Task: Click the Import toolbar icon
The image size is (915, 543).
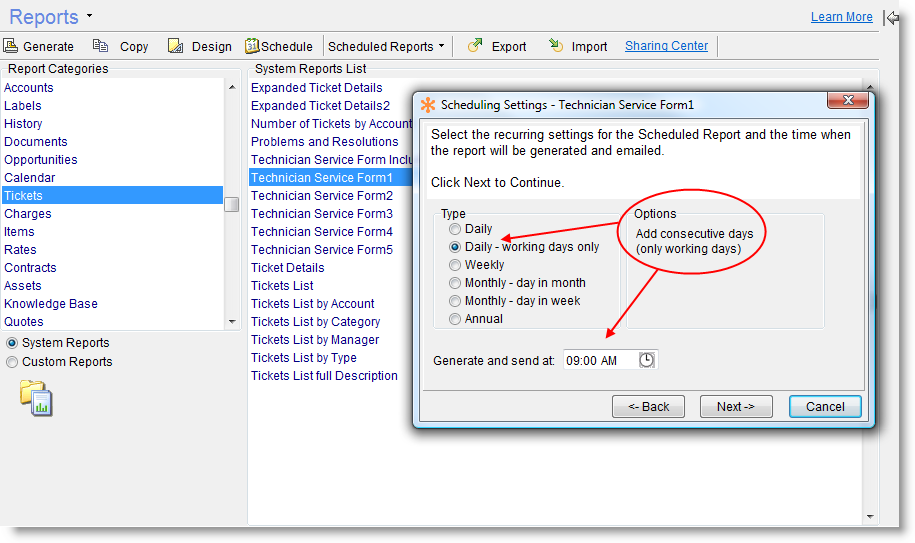Action: (555, 46)
